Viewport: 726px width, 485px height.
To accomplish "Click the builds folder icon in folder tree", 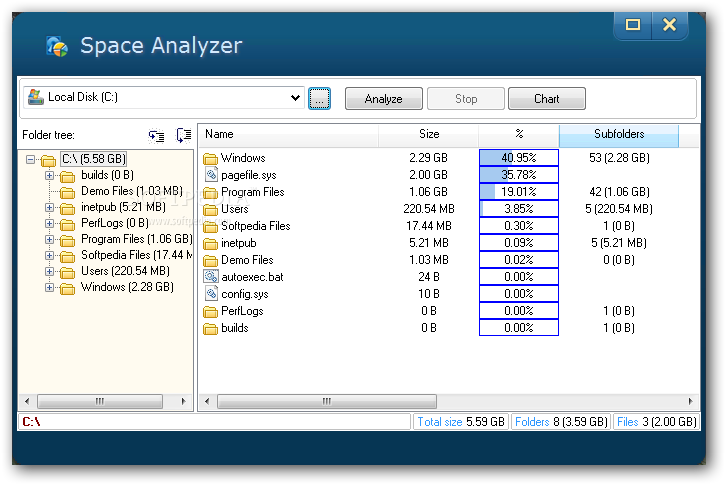I will [x=67, y=176].
